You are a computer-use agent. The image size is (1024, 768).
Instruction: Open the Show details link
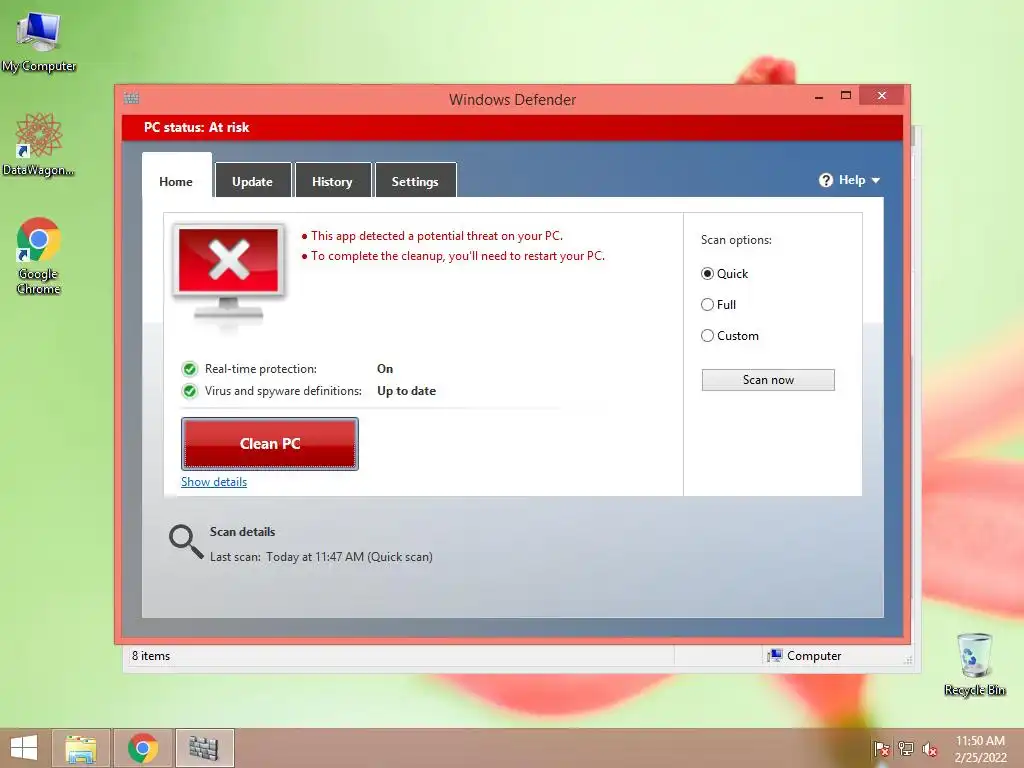pos(214,482)
